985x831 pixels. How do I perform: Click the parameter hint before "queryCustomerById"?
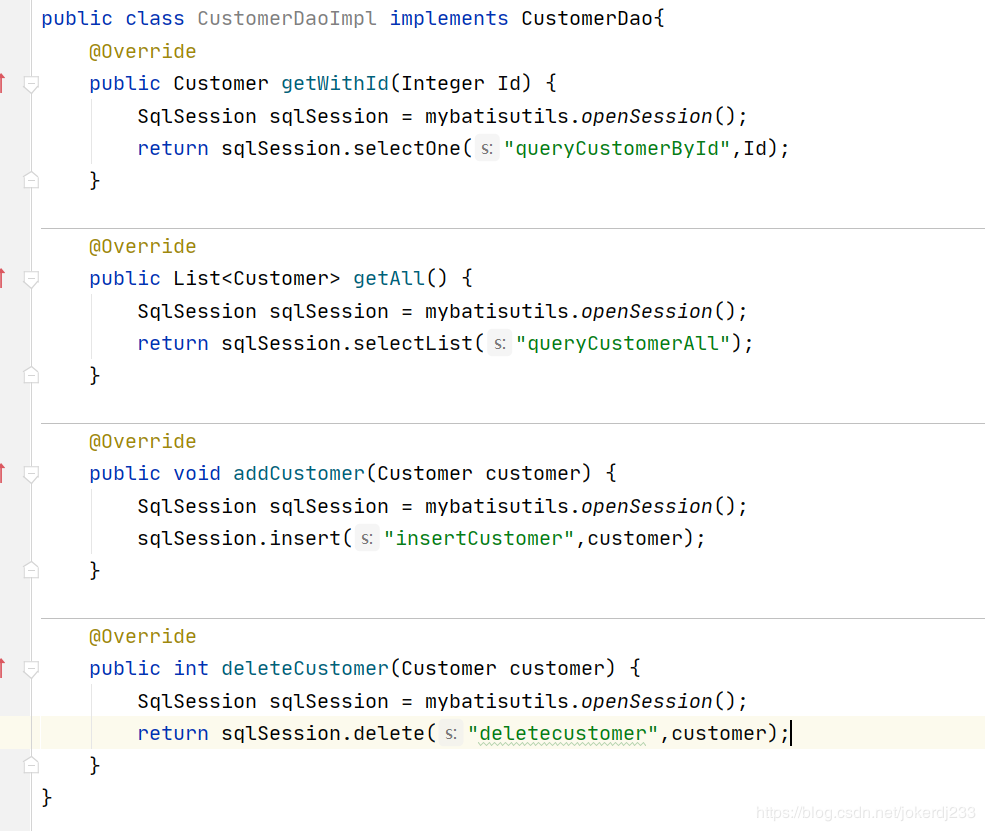(486, 149)
